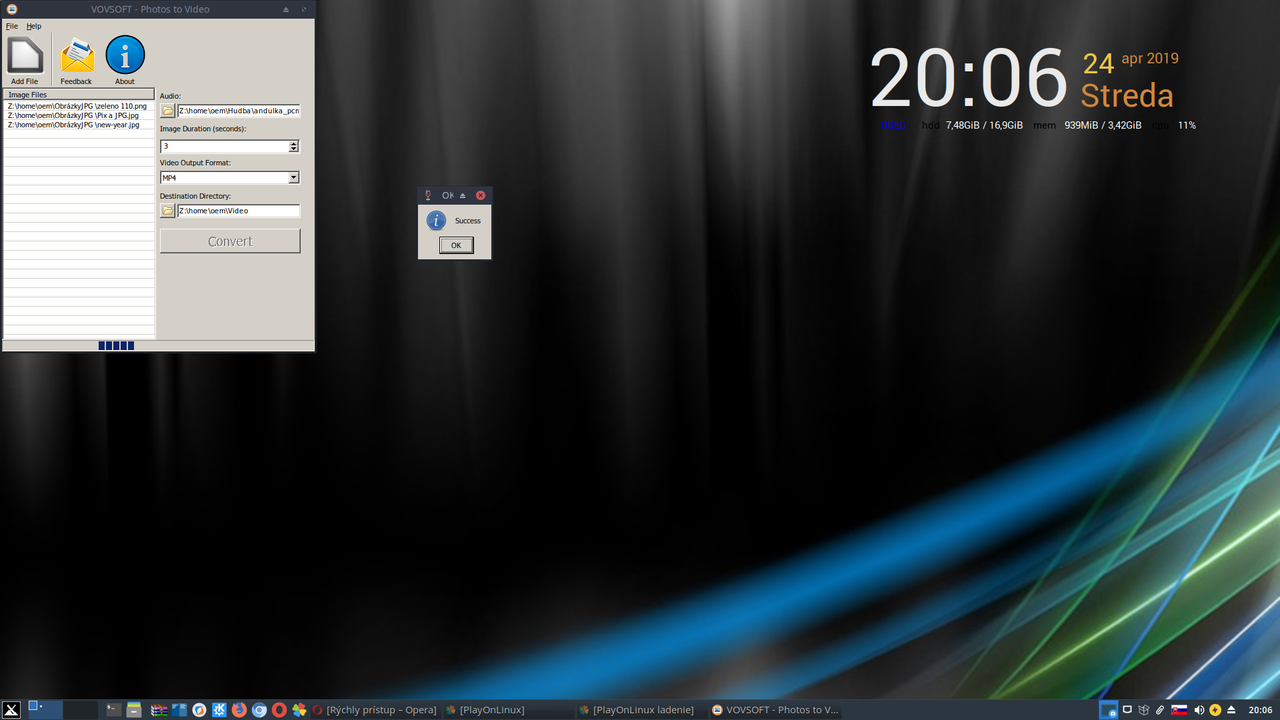1280x720 pixels.
Task: Open the About info icon
Action: point(125,55)
